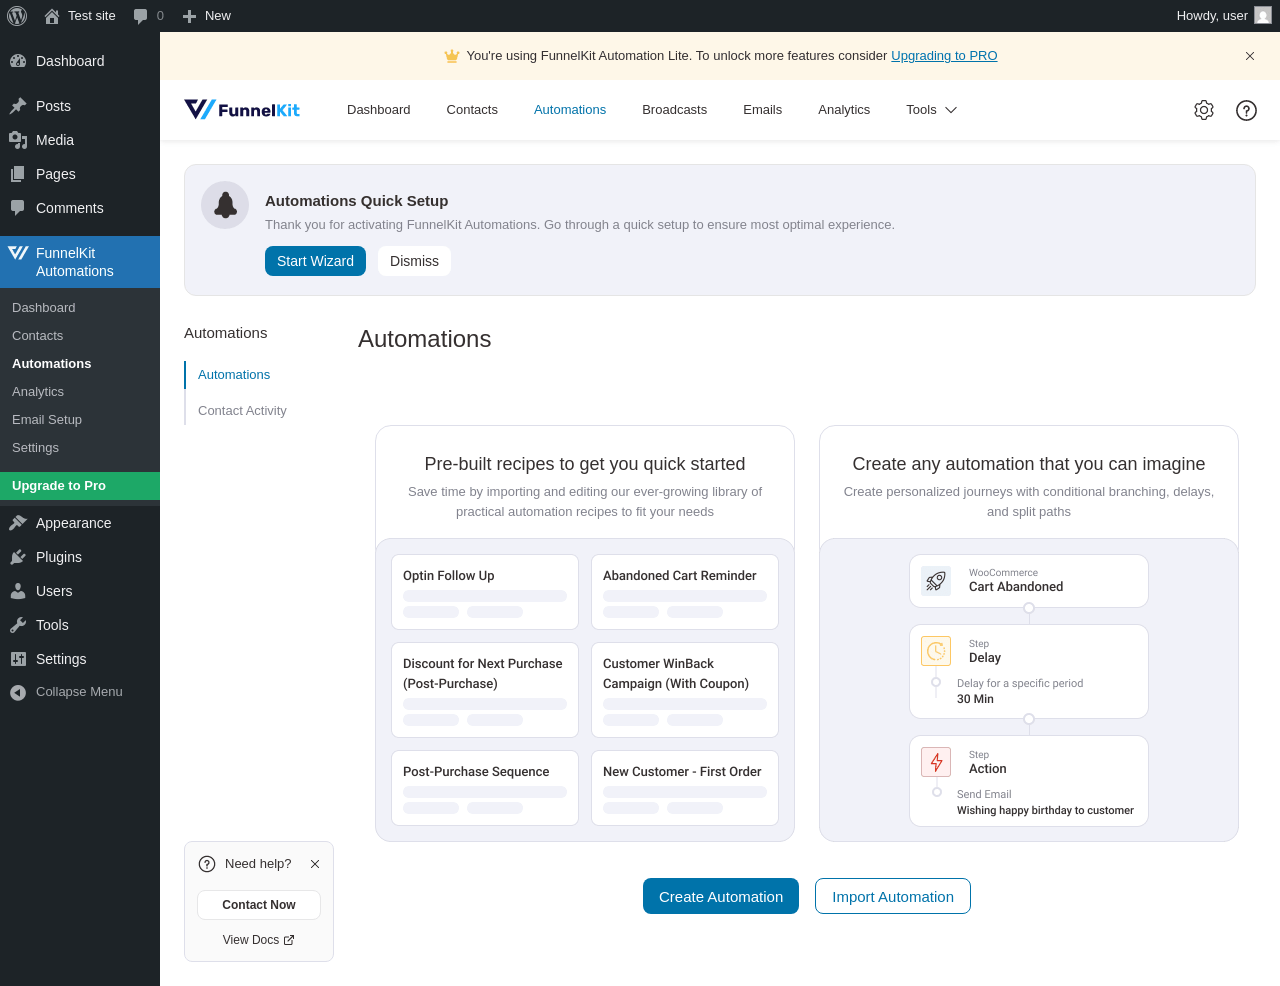Follow the Upgrading to PRO link
Image resolution: width=1280 pixels, height=986 pixels.
click(944, 56)
